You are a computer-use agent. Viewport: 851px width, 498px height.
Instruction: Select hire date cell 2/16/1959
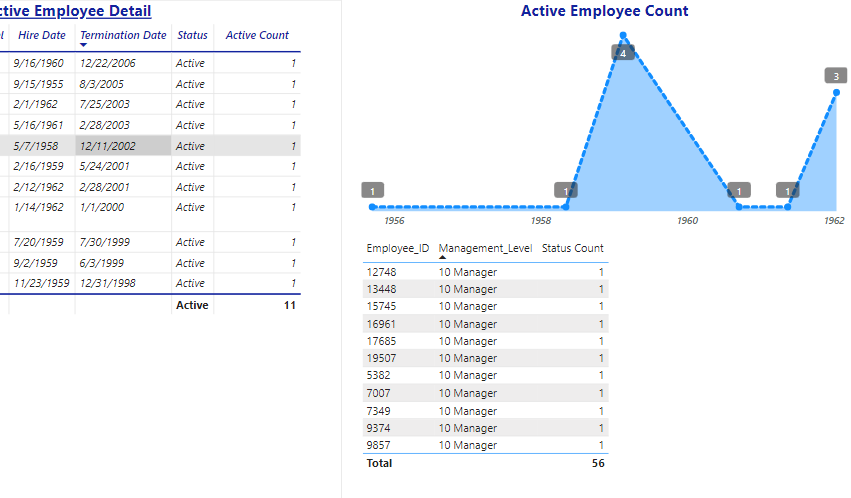pyautogui.click(x=39, y=167)
